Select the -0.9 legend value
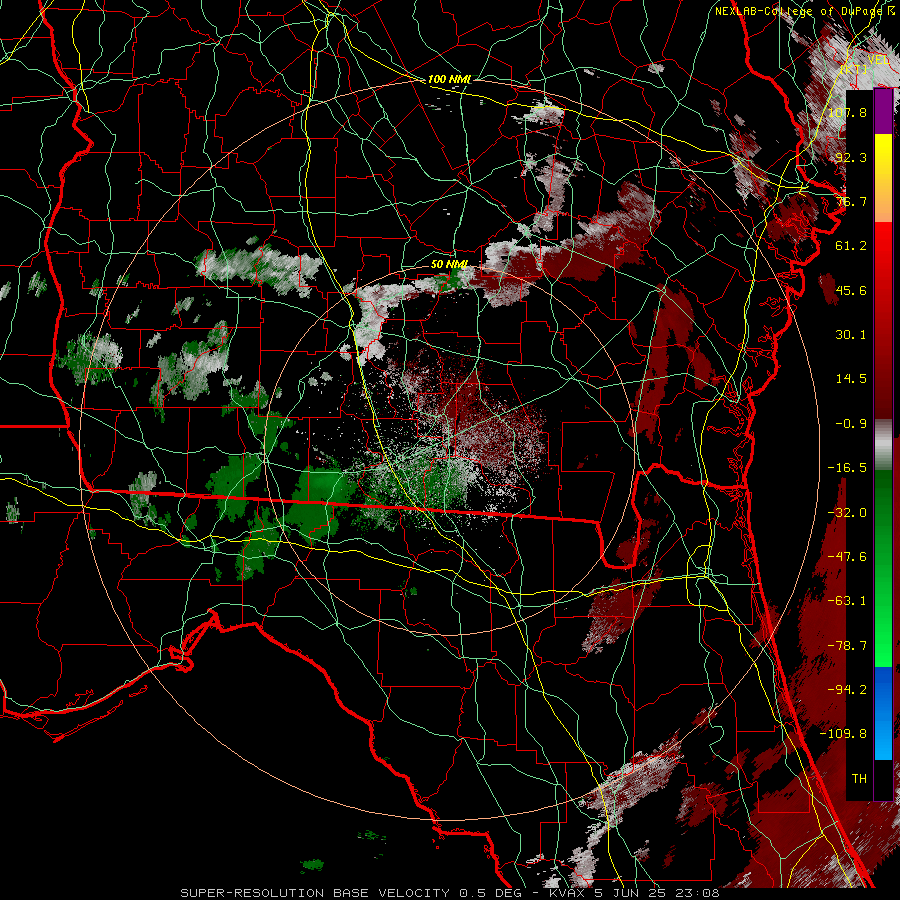The image size is (900, 900). point(851,424)
